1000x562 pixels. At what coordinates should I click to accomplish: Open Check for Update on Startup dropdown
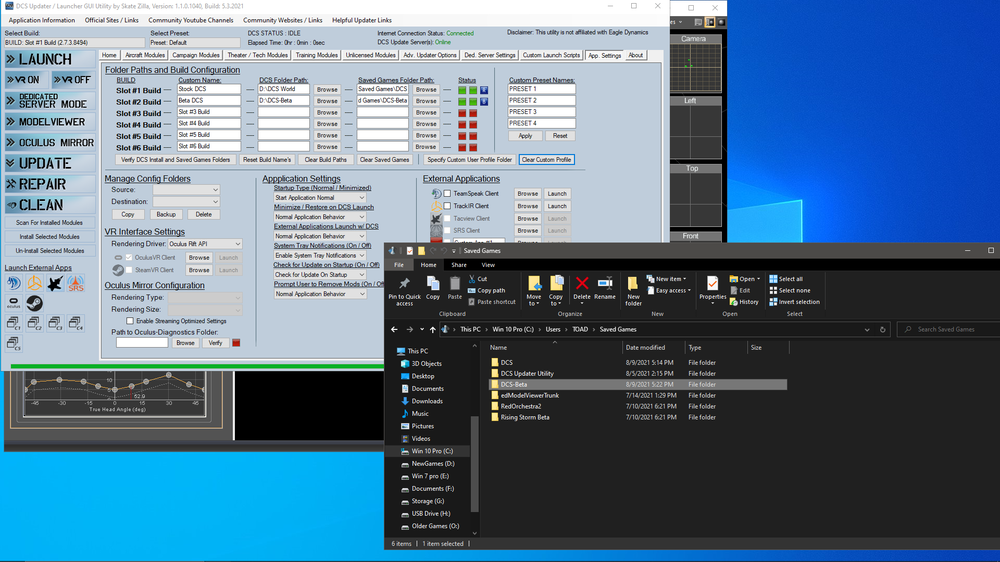click(320, 274)
